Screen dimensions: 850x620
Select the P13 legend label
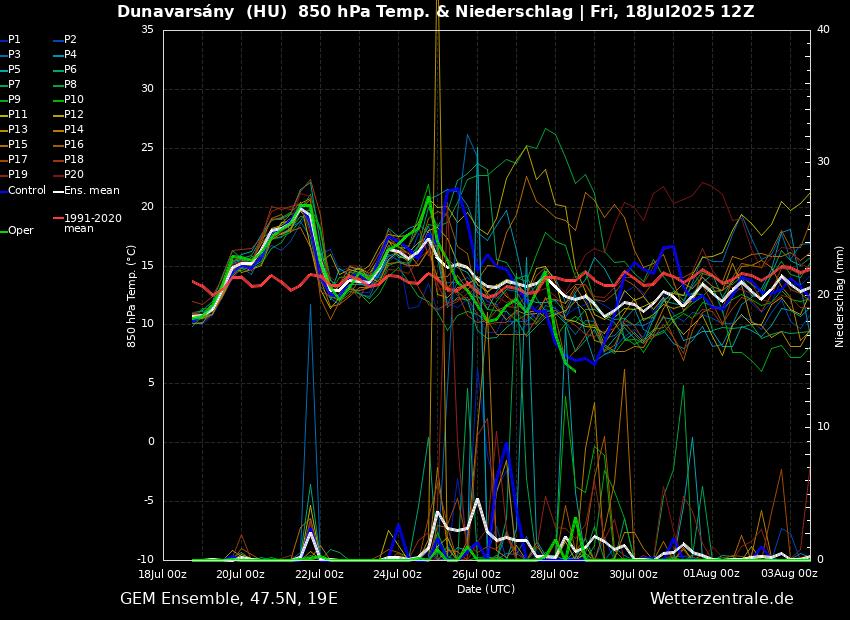tap(17, 130)
